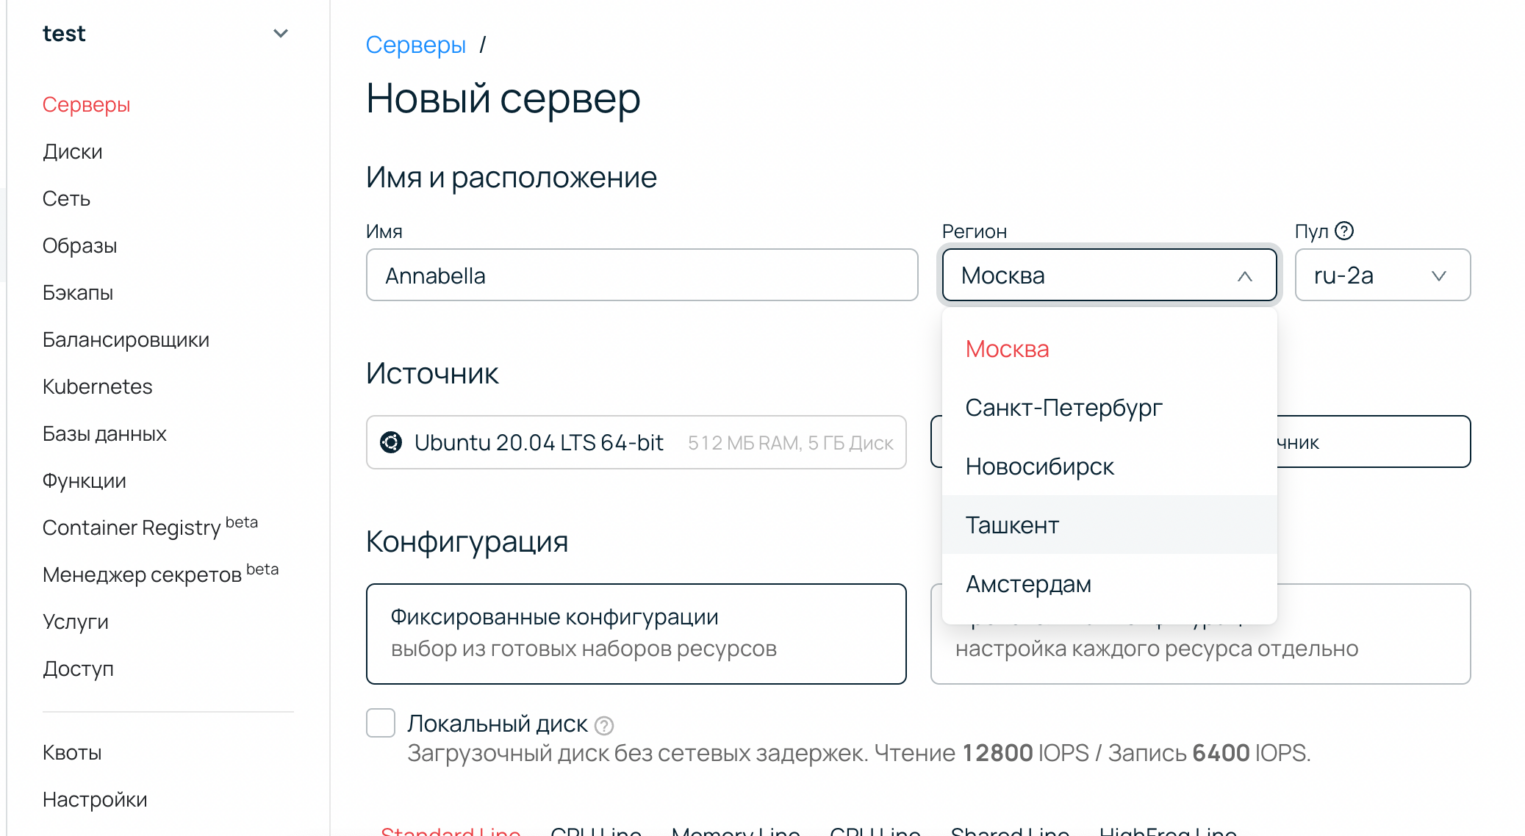The height and width of the screenshot is (836, 1525).
Task: Enable the Локальный диск checkbox
Action: click(x=381, y=723)
